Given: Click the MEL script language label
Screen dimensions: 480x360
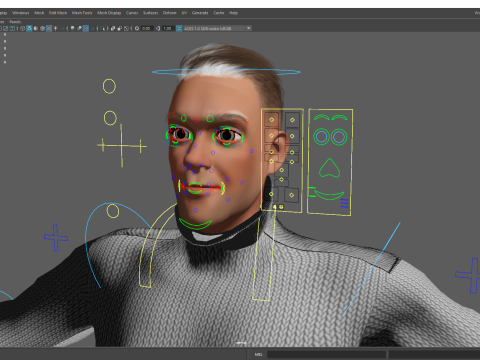Looking at the screenshot, I should (x=258, y=354).
